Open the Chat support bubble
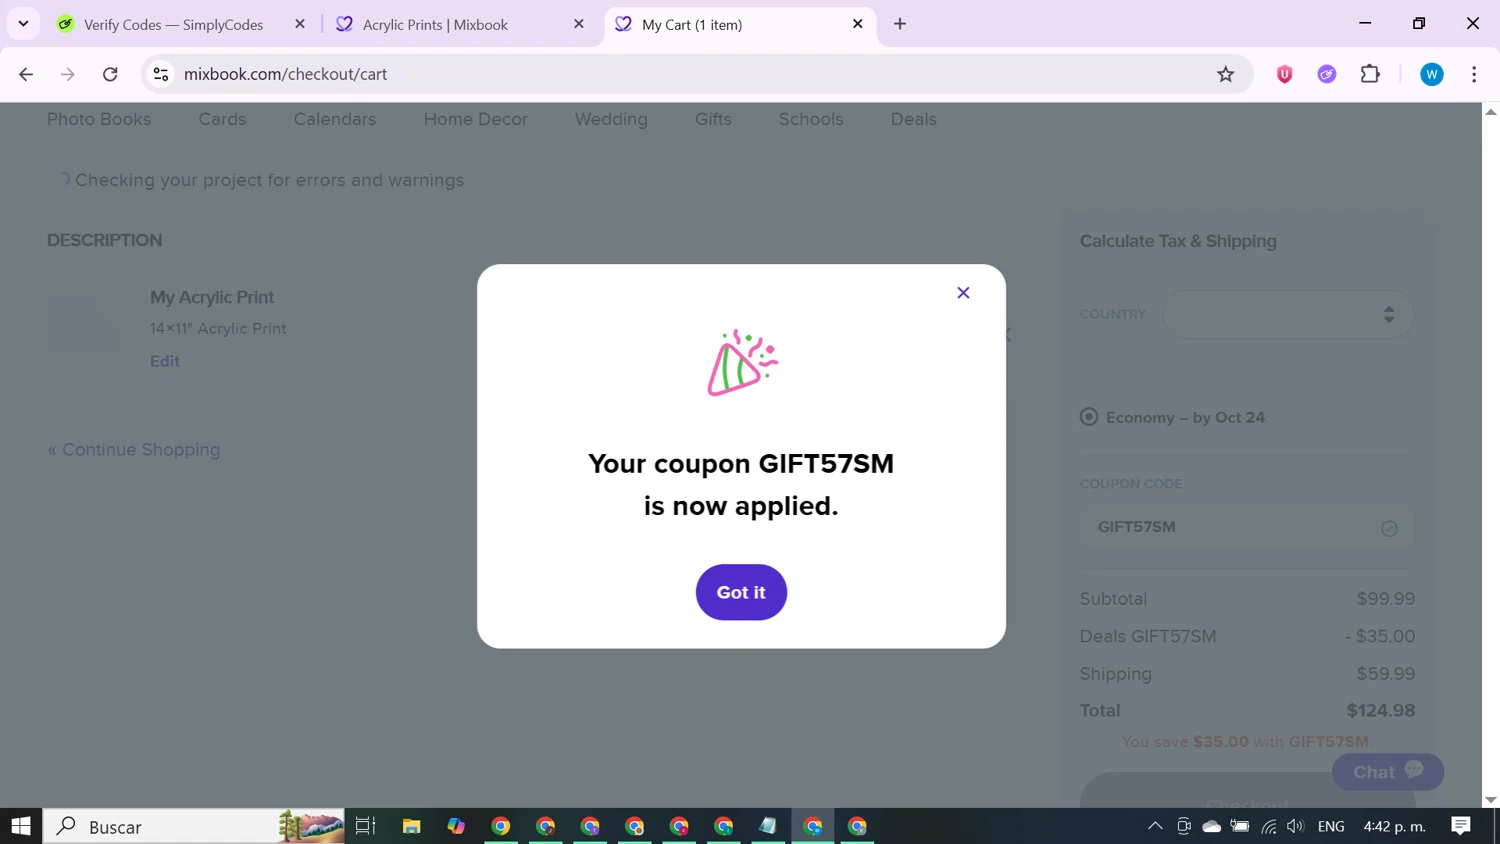 click(x=1387, y=771)
